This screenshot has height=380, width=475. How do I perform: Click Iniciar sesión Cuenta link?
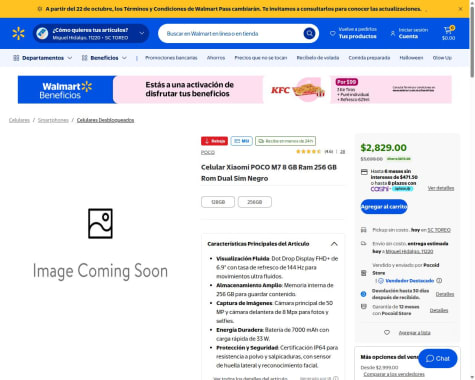tap(413, 33)
